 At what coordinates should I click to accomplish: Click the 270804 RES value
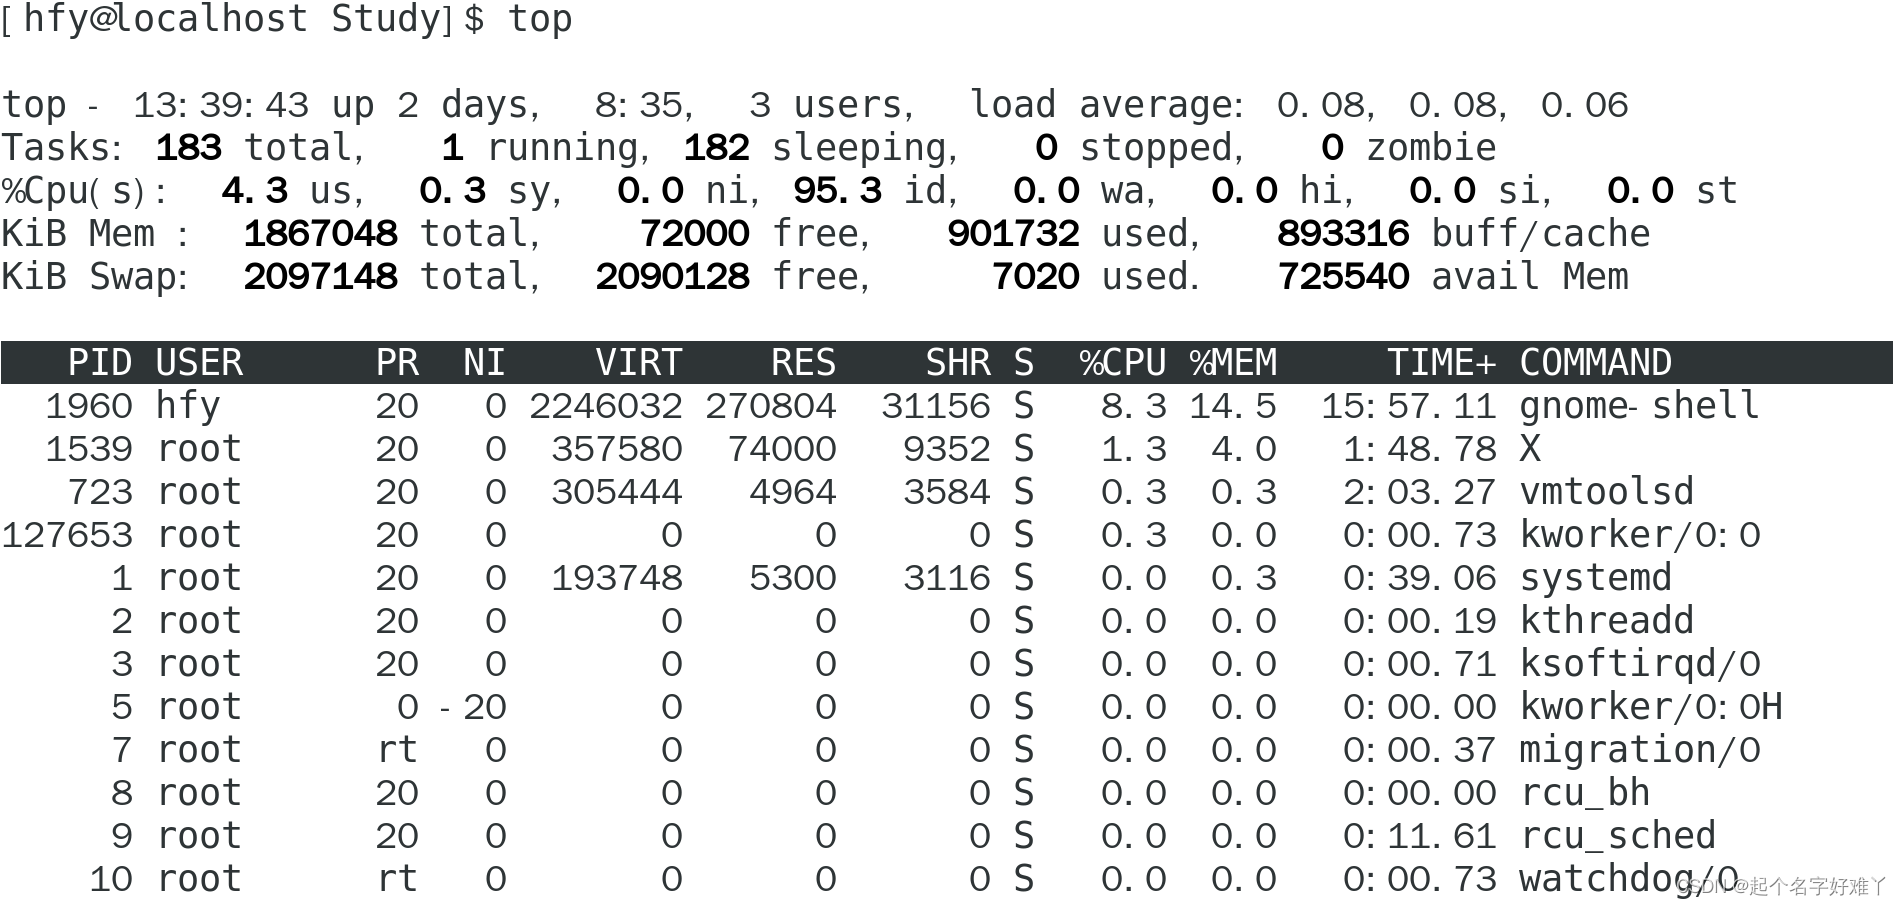pyautogui.click(x=770, y=406)
